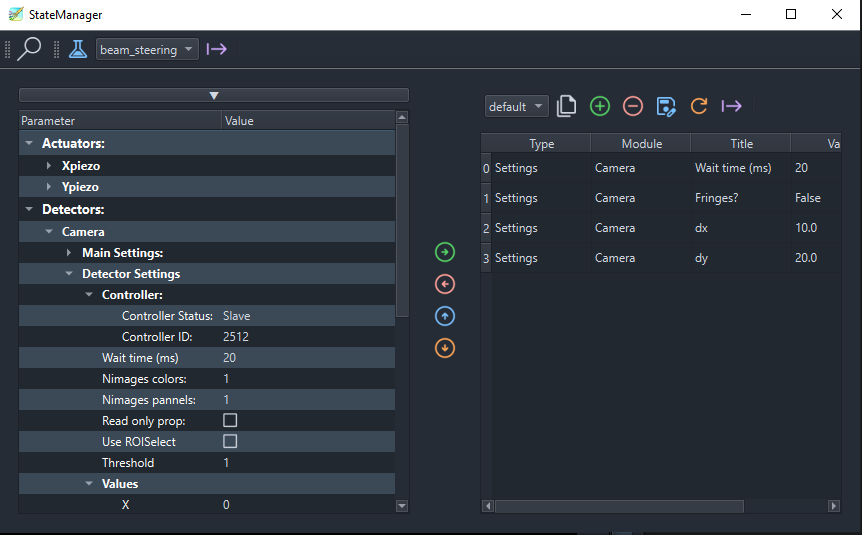Viewport: 862px width, 535px height.
Task: Click the Value column header in tree
Action: click(308, 120)
